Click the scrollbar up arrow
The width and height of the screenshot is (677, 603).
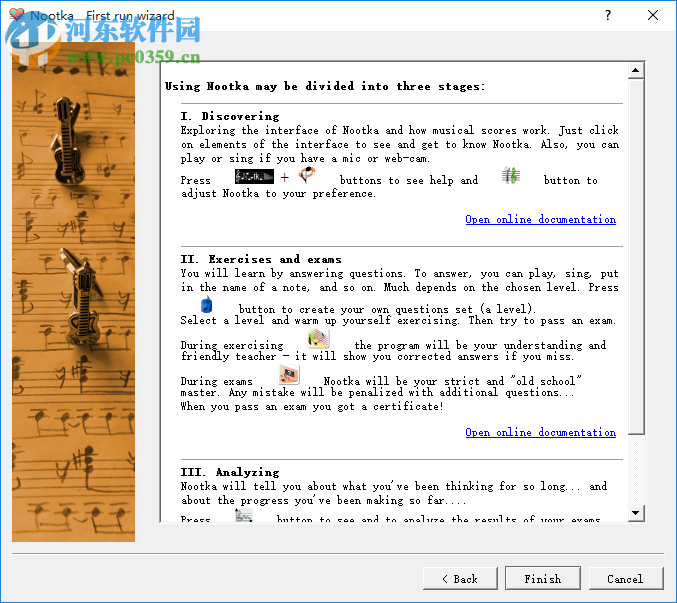coord(636,70)
